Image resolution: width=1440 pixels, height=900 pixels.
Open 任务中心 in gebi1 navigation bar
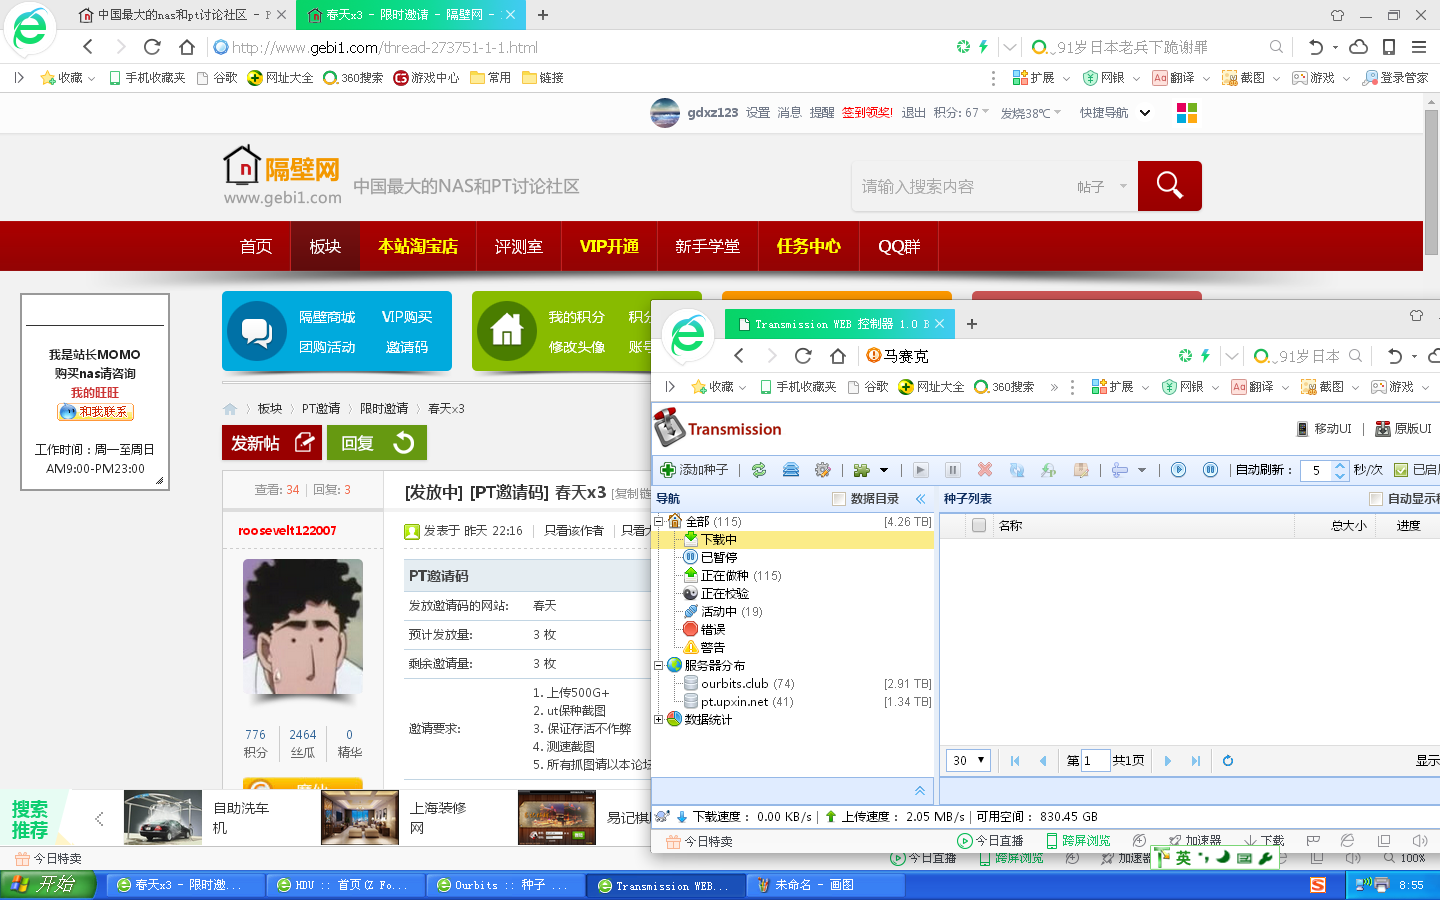[808, 246]
